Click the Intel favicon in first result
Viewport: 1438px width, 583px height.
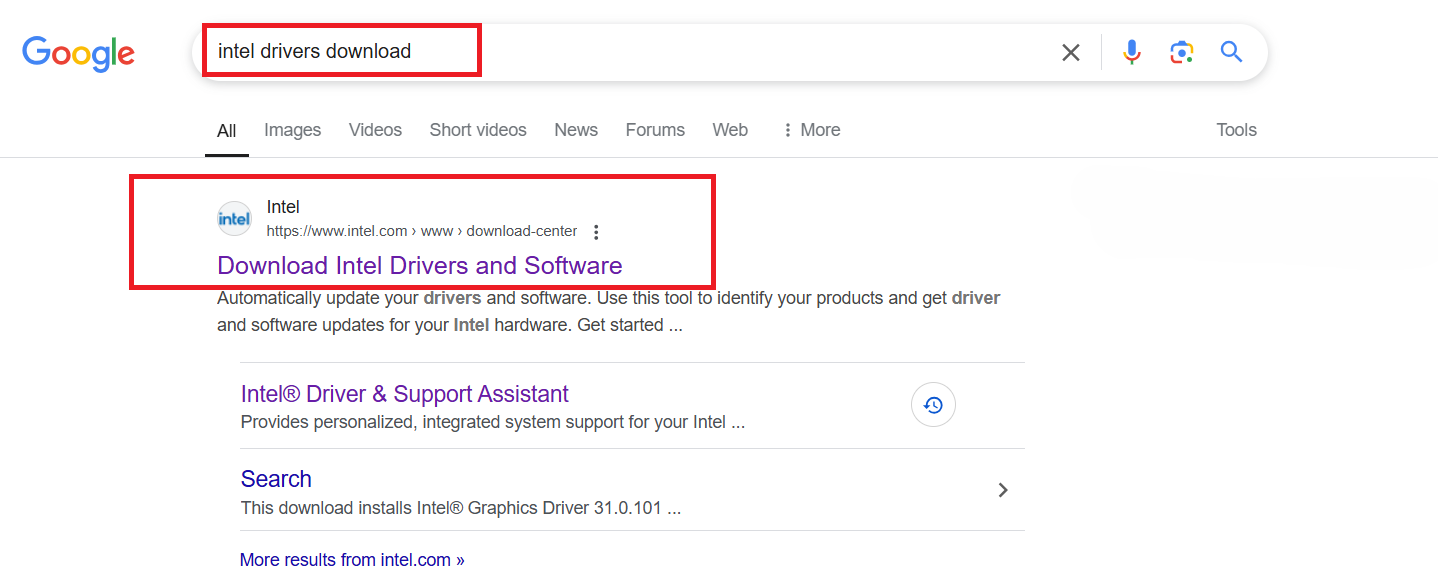click(235, 219)
